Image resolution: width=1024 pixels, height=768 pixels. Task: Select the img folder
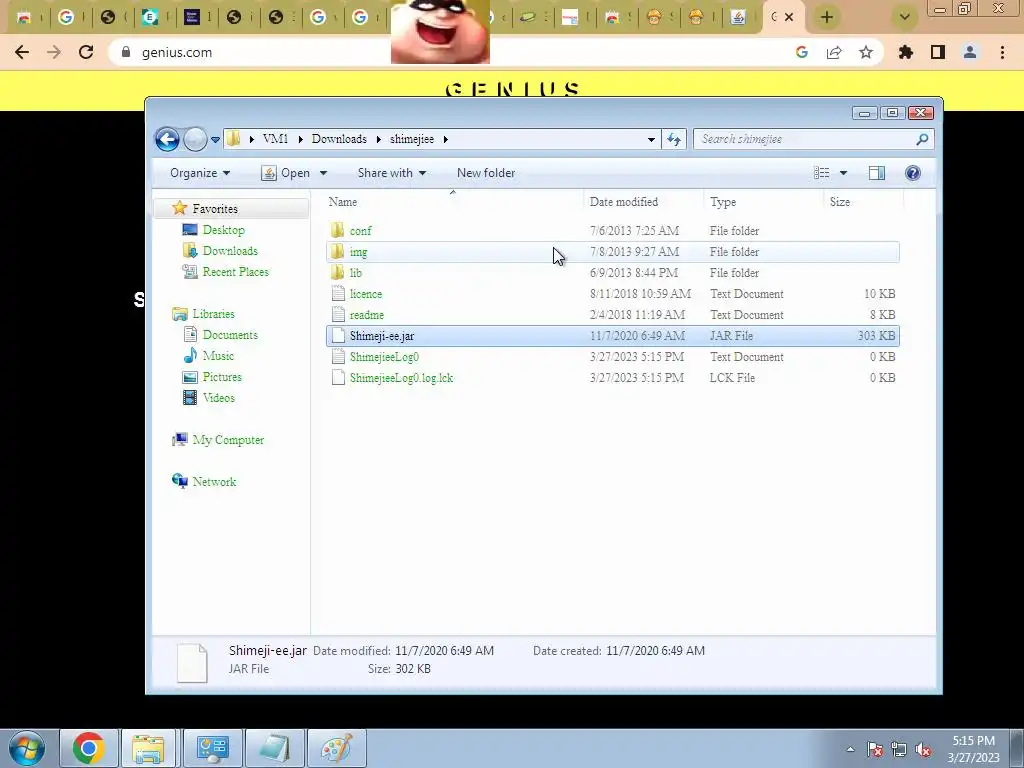tap(612, 252)
